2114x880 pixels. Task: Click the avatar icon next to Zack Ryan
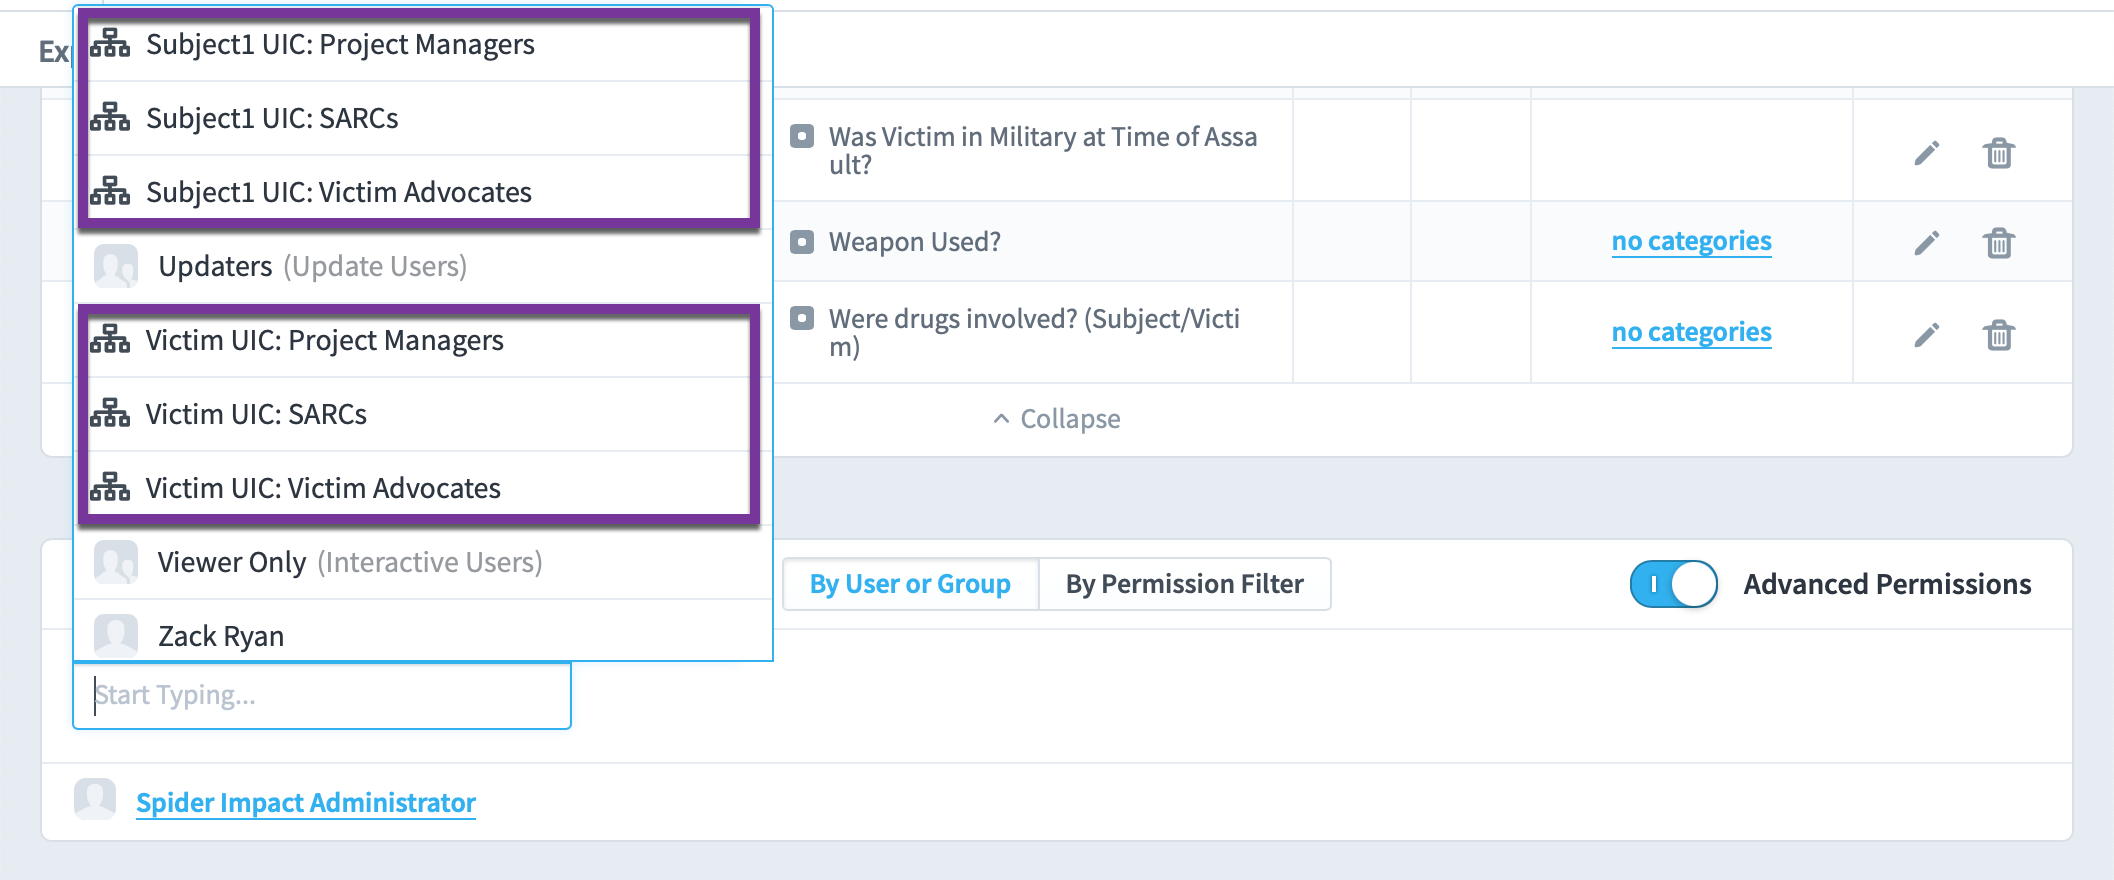116,635
